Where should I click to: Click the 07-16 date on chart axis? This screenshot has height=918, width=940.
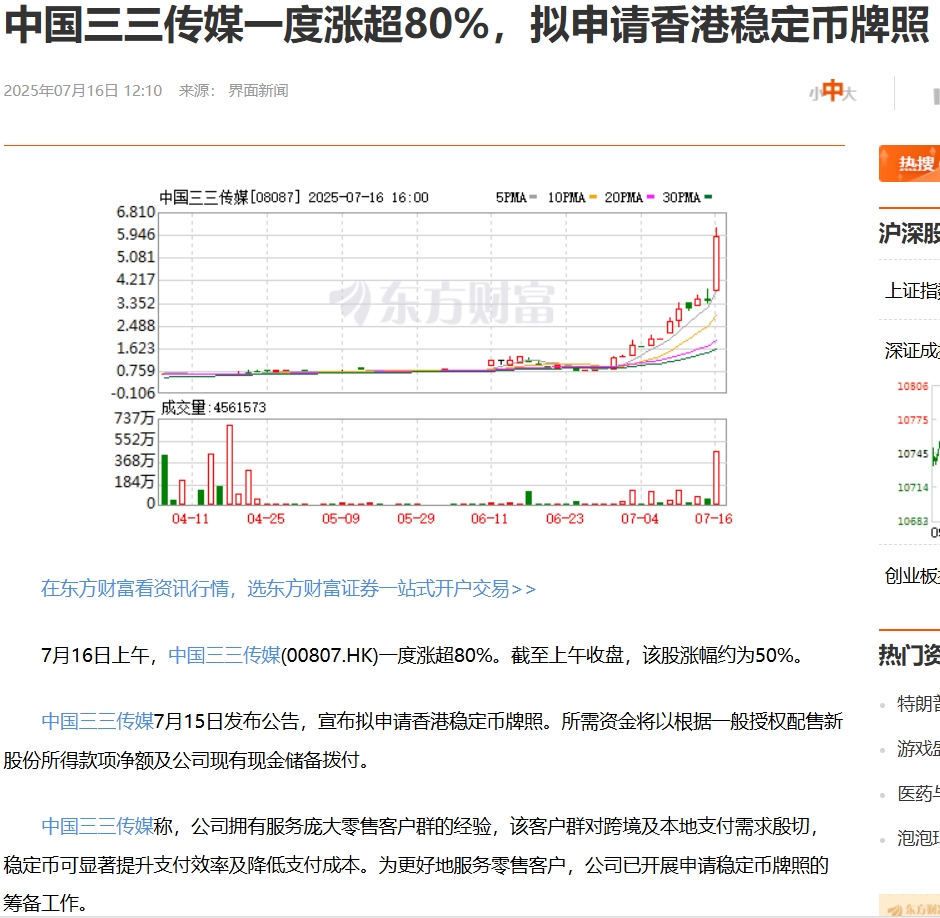pyautogui.click(x=713, y=519)
